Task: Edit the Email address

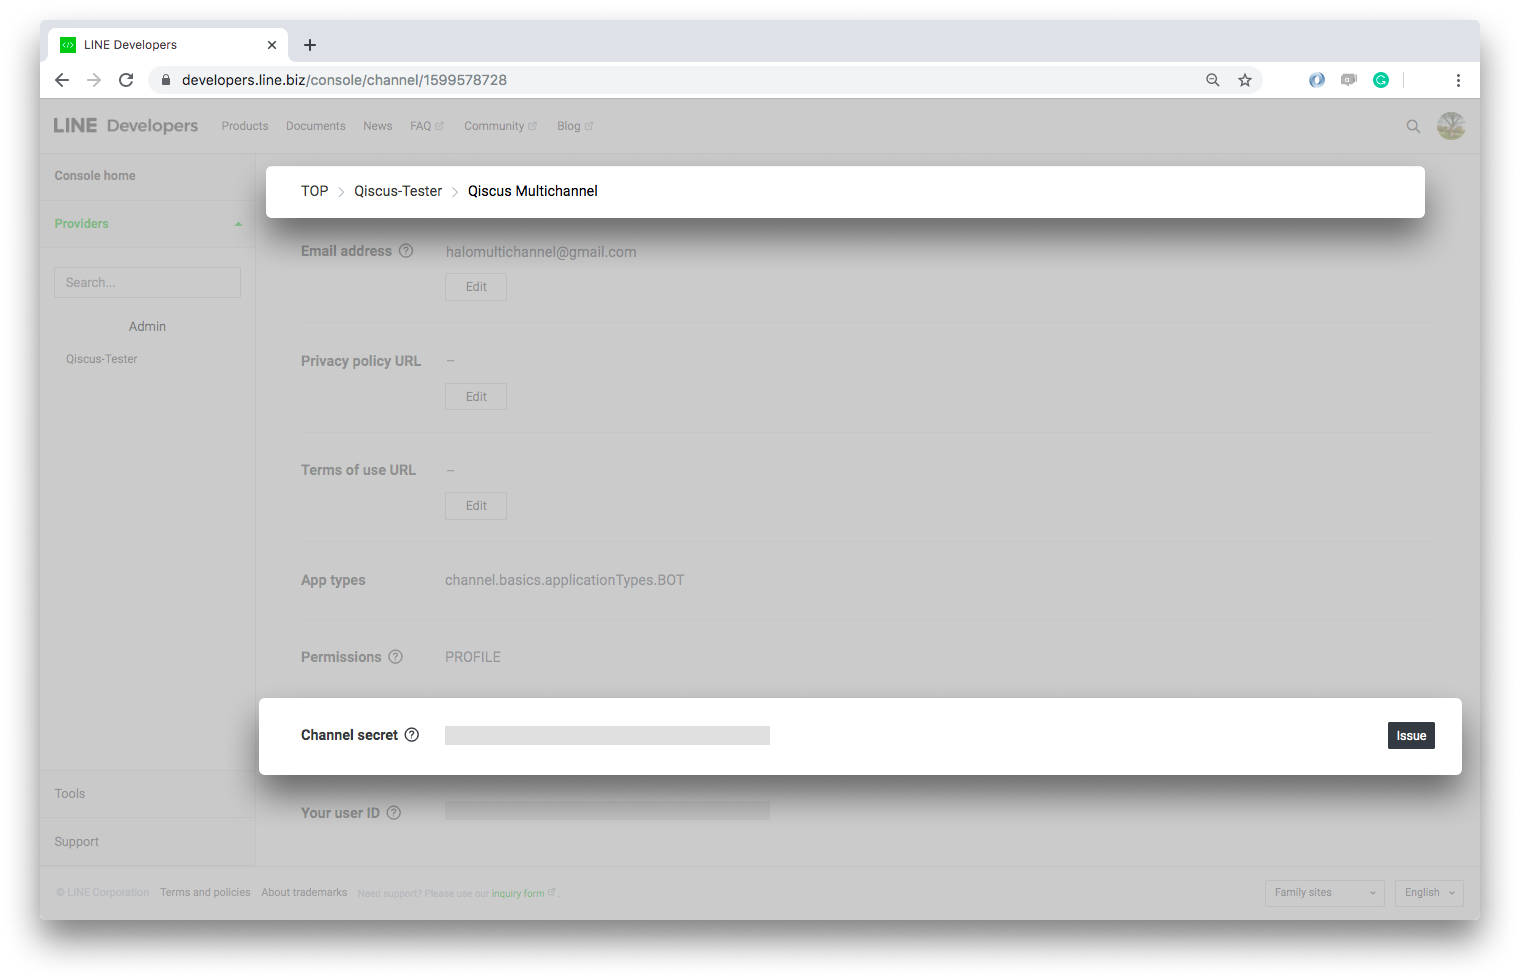Action: [476, 287]
